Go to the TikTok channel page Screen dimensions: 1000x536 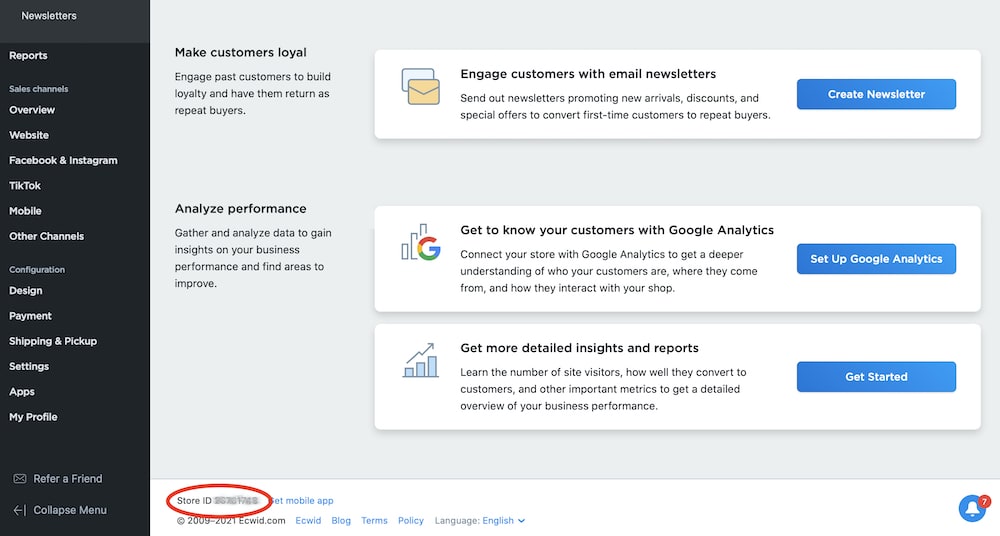pyautogui.click(x=25, y=186)
